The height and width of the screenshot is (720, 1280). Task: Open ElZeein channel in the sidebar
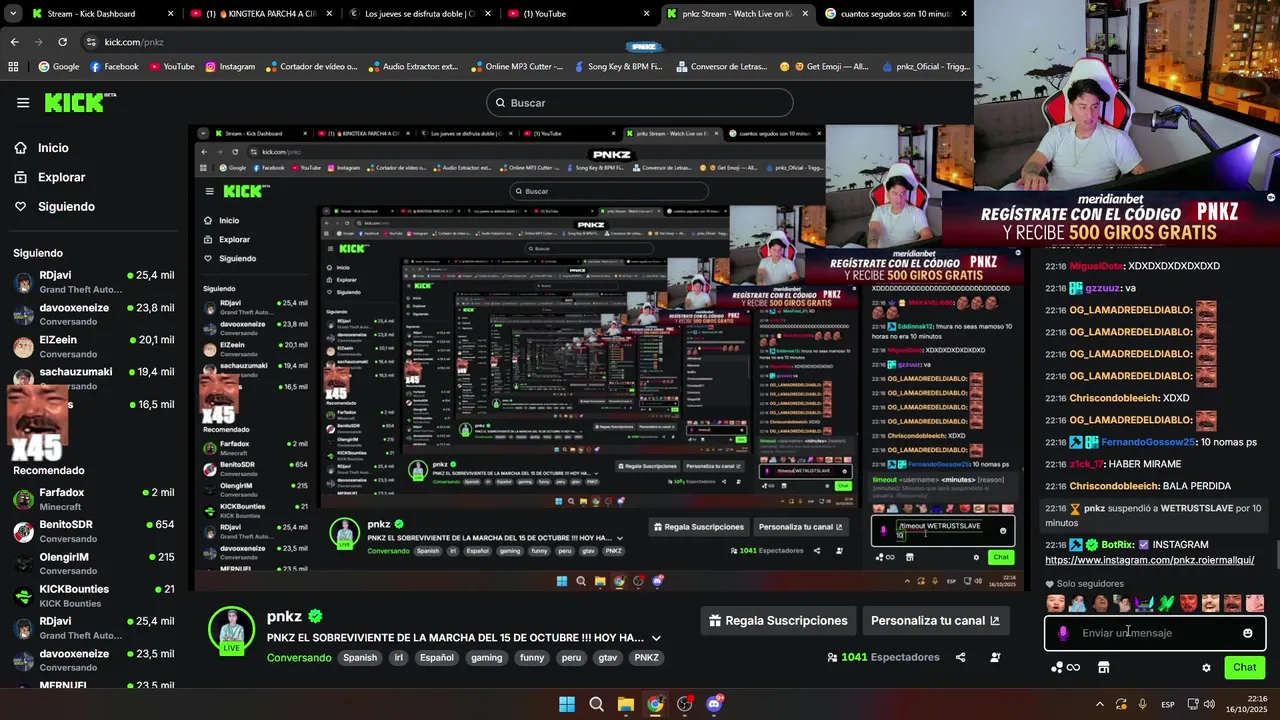[x=93, y=347]
